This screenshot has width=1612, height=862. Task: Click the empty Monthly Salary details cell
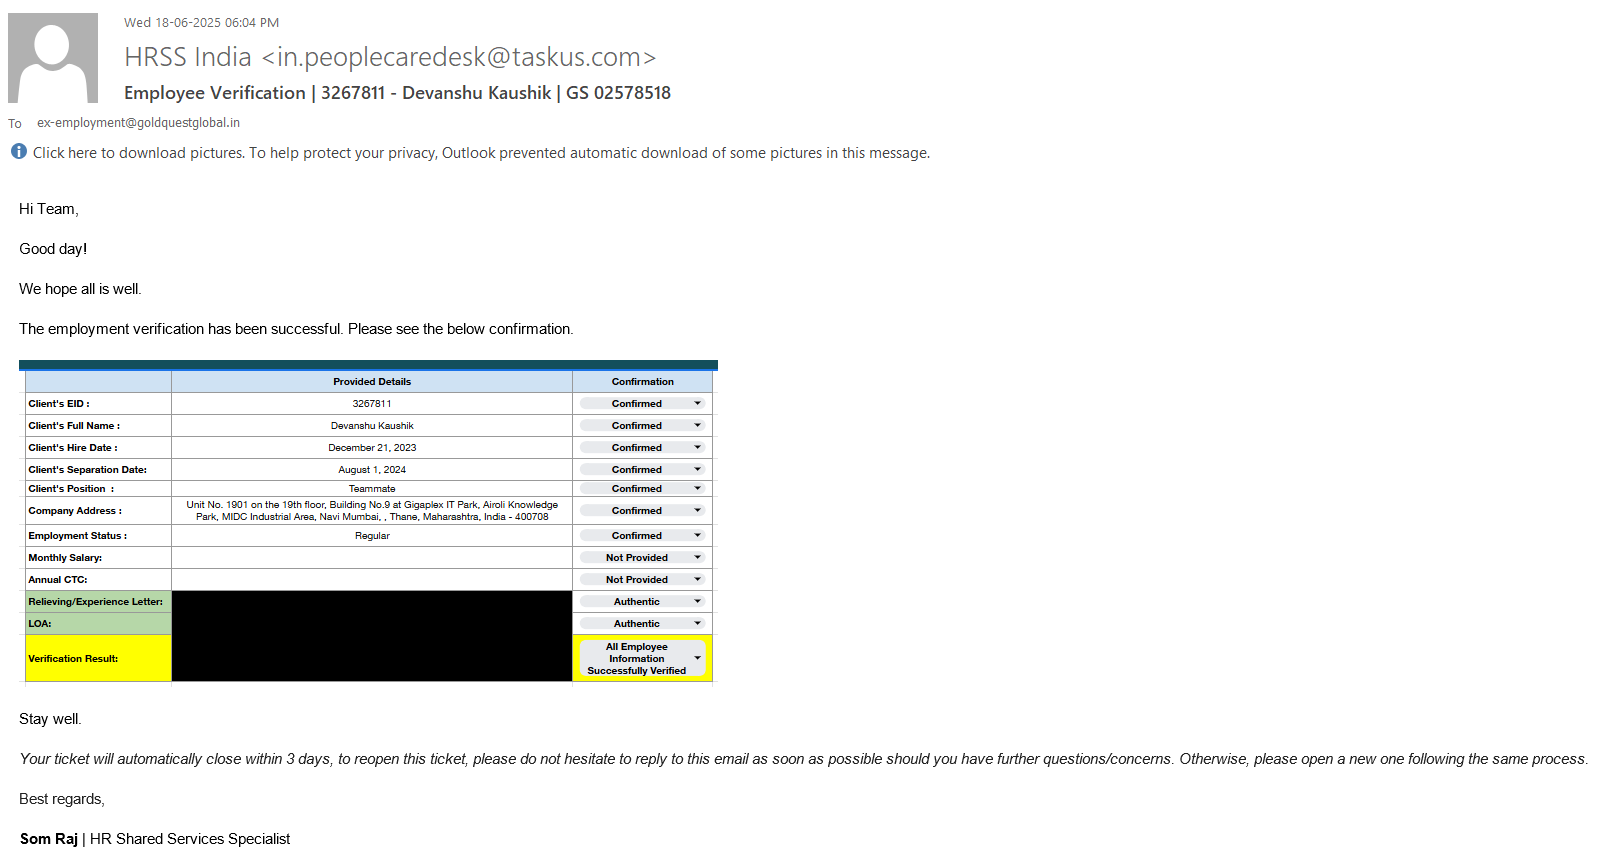[372, 558]
